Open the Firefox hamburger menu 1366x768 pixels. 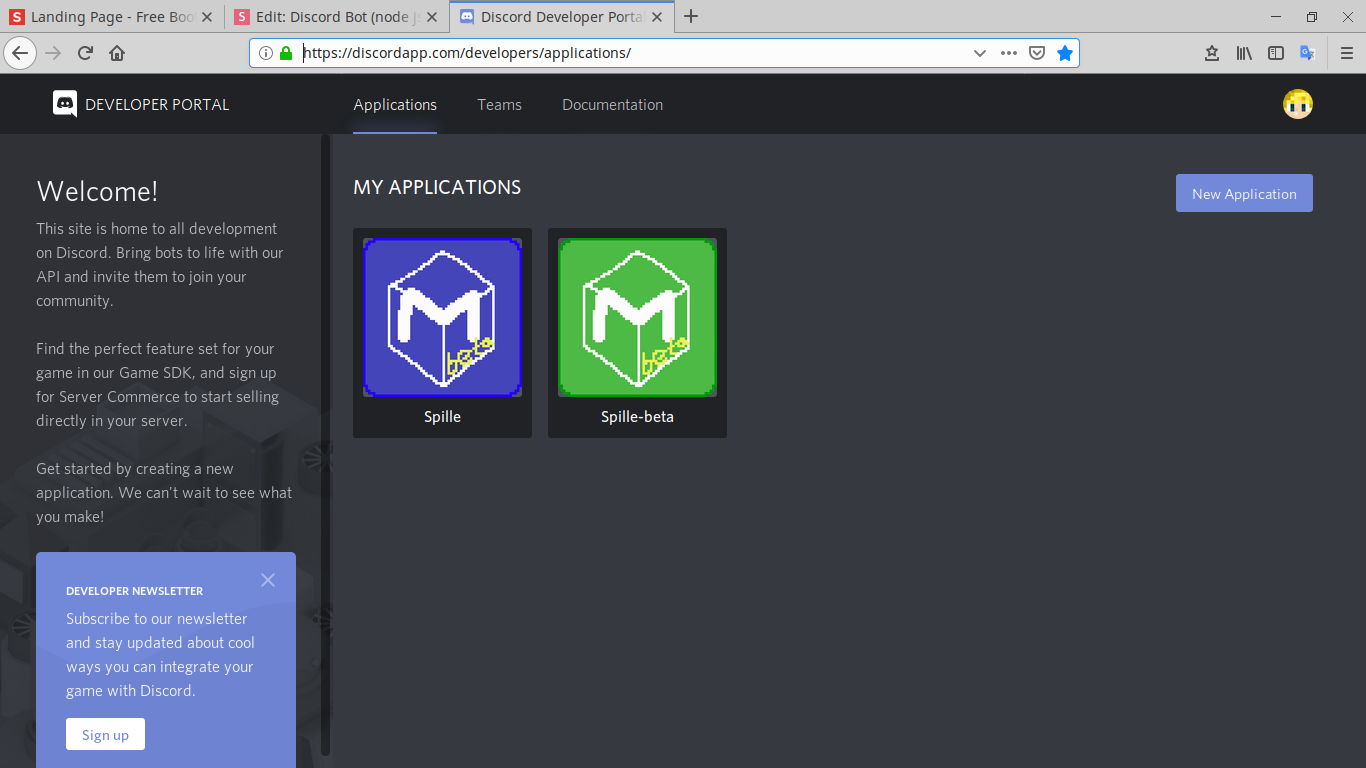tap(1347, 53)
